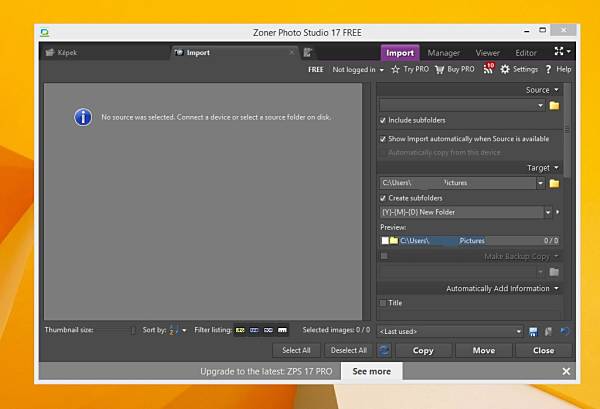The width and height of the screenshot is (600, 409).
Task: Open the news feed RSS icon
Action: 489,68
